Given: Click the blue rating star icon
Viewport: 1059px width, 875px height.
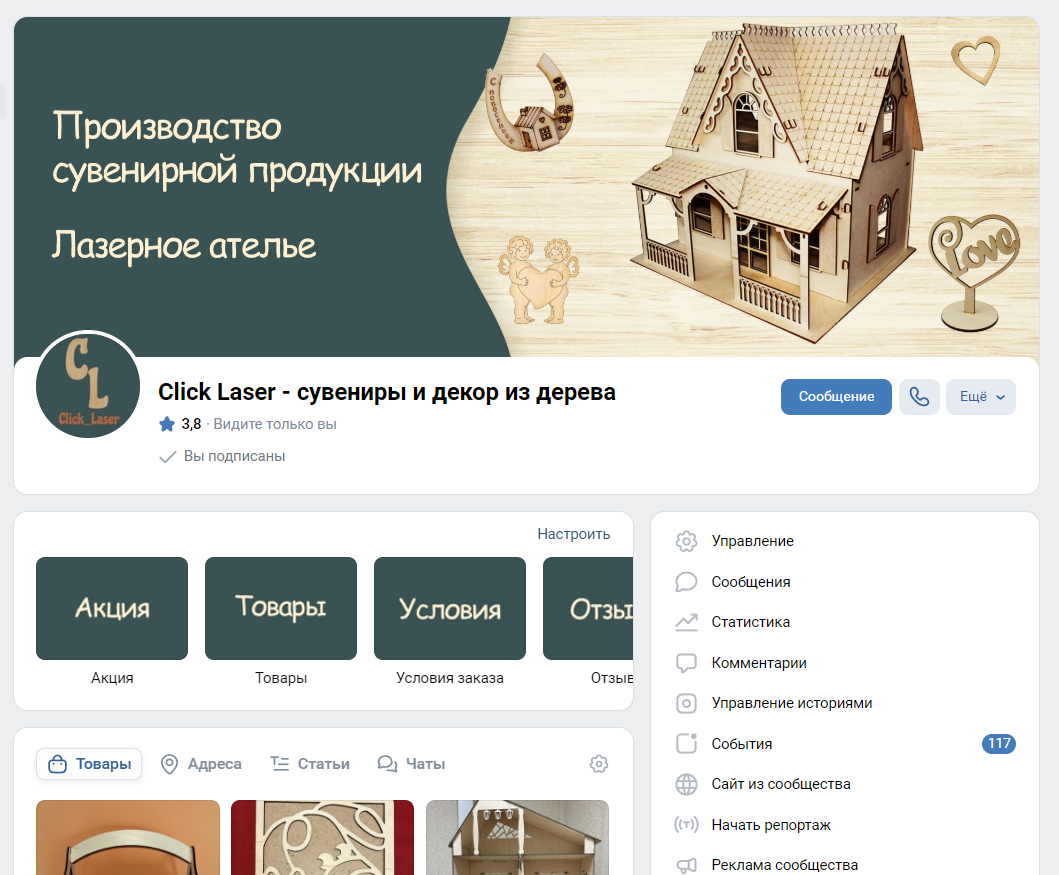Looking at the screenshot, I should [167, 424].
